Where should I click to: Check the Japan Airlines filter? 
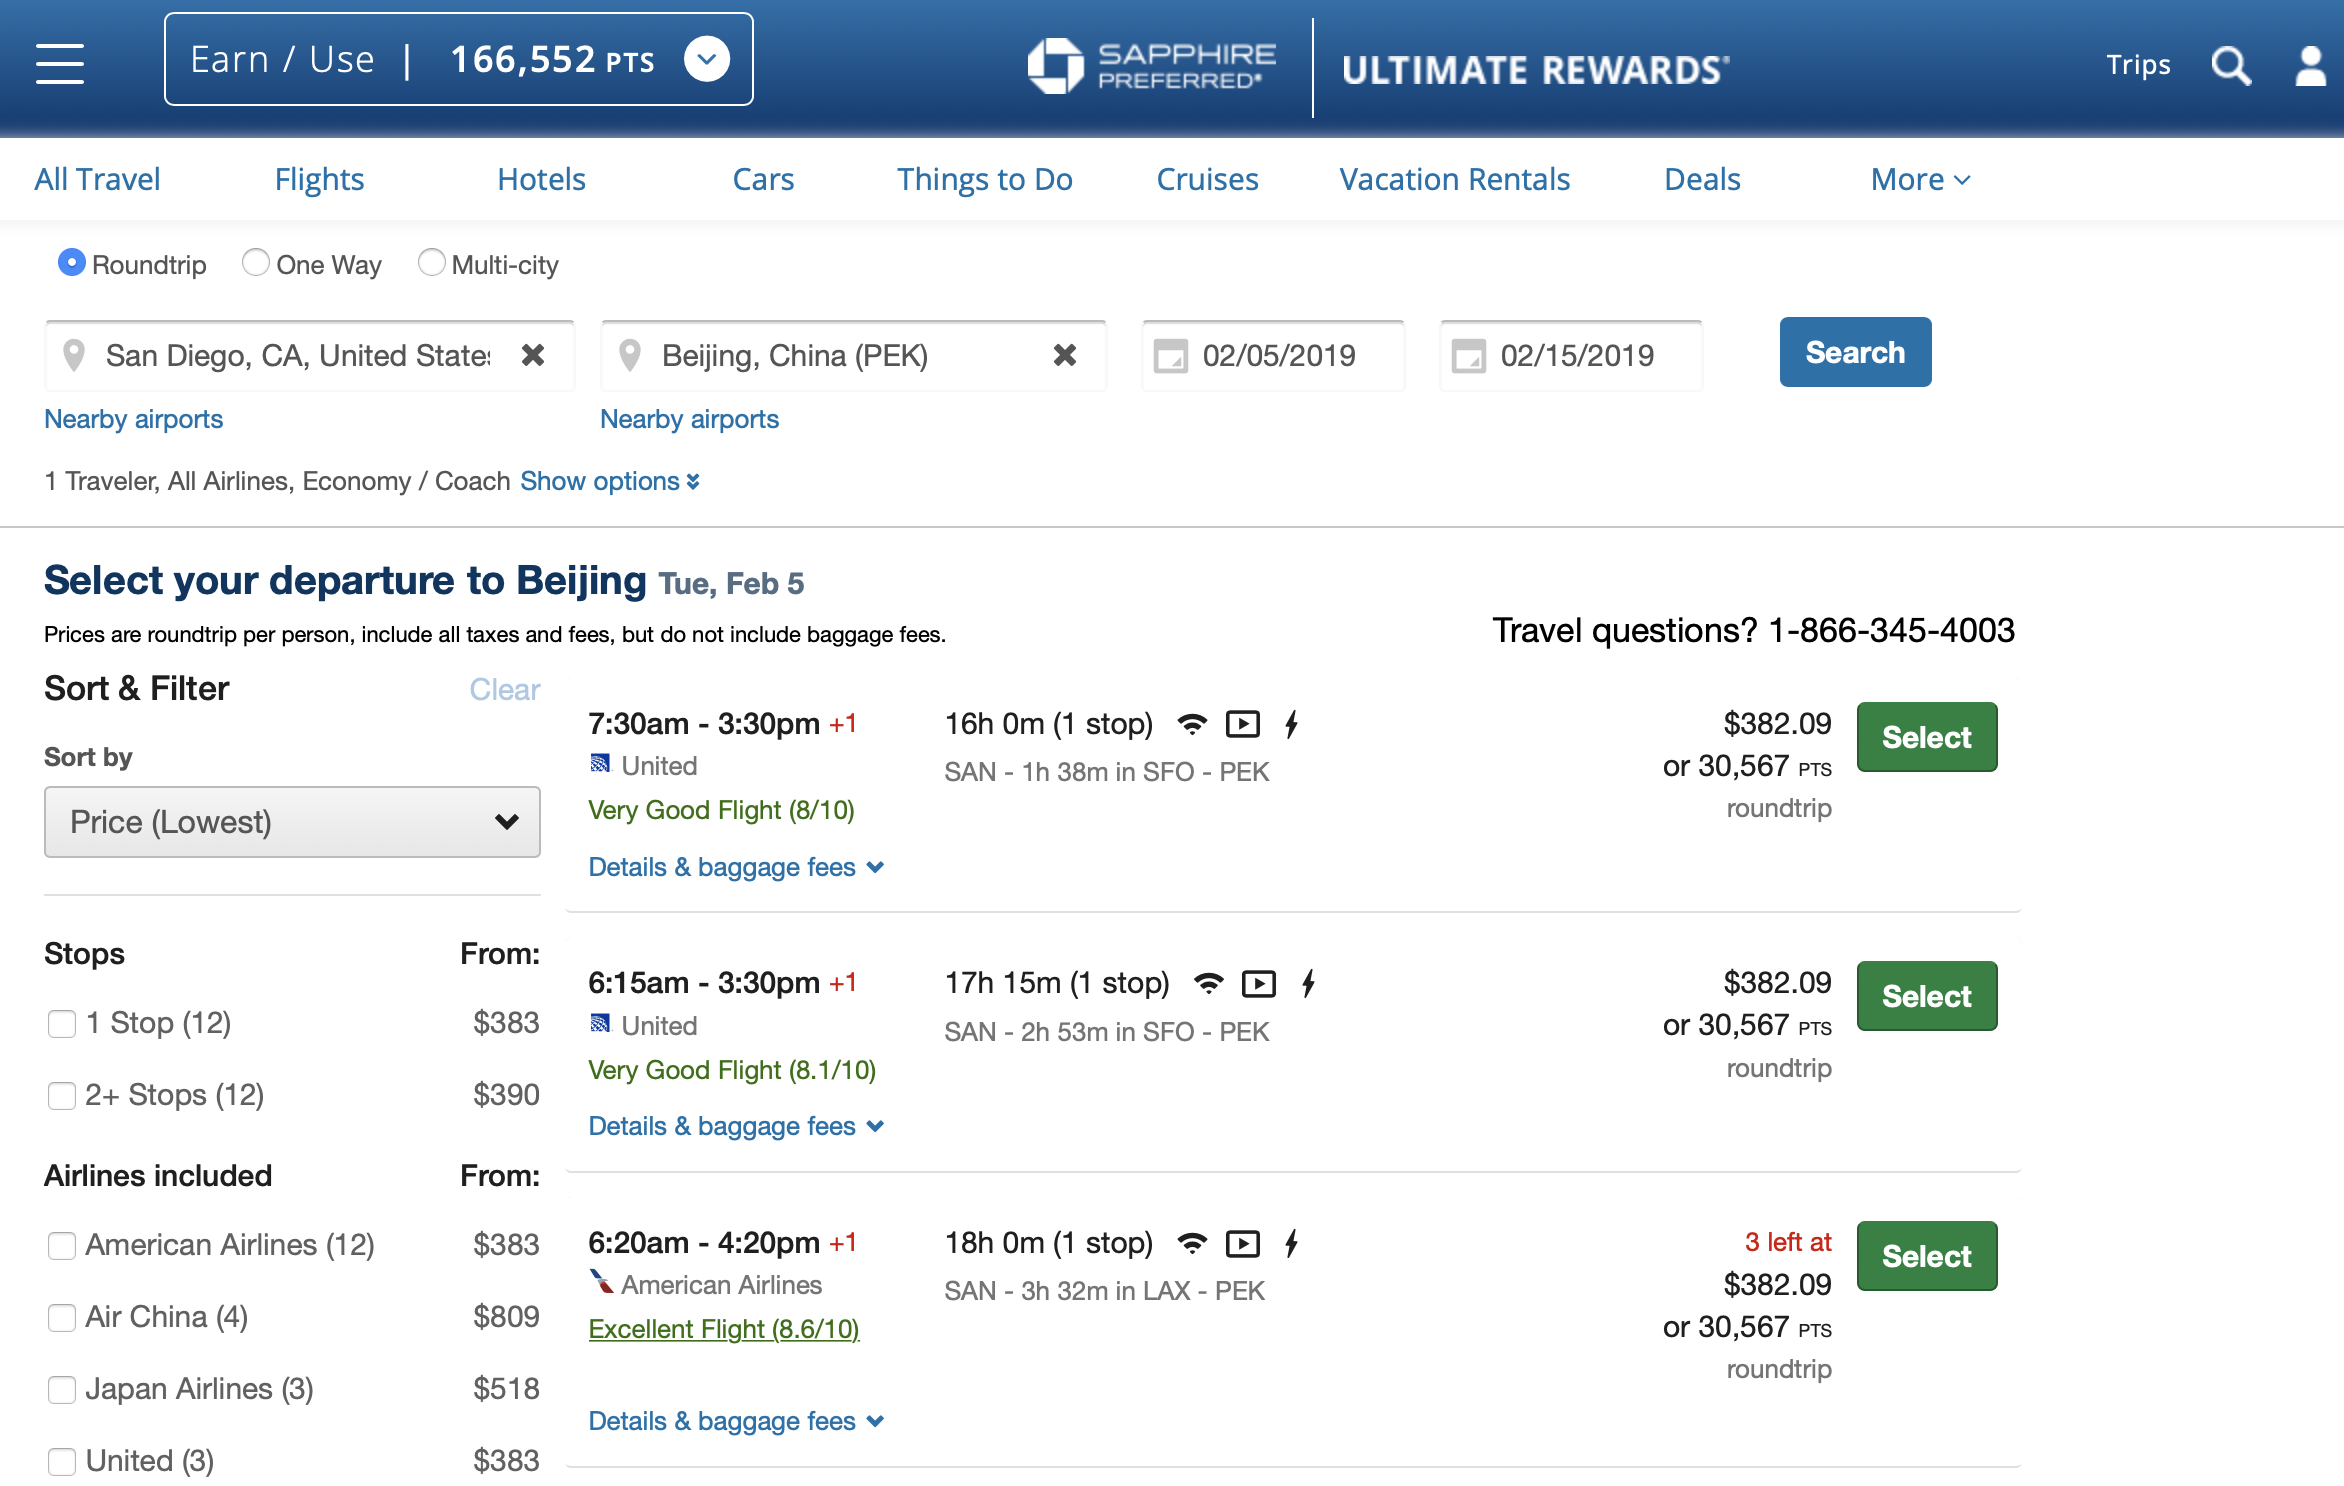61,1390
